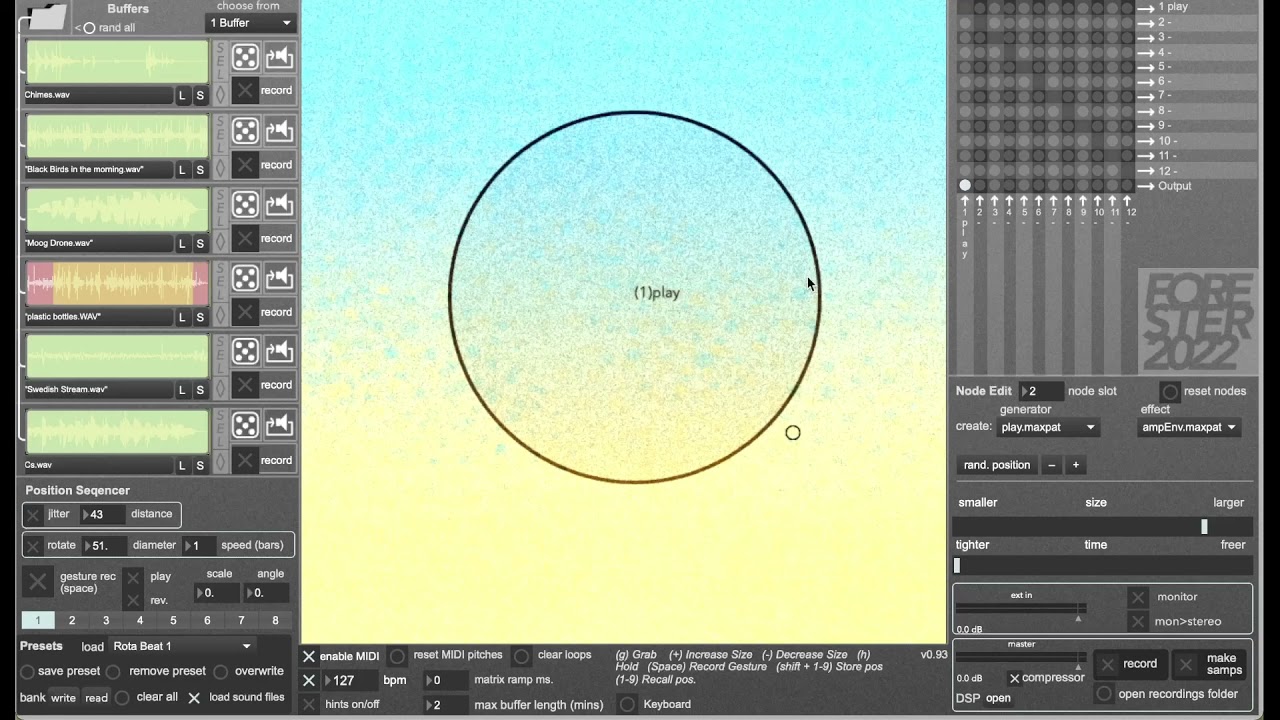Image resolution: width=1280 pixels, height=720 pixels.
Task: Open the play.maxpat generator dropdown
Action: pyautogui.click(x=1047, y=427)
